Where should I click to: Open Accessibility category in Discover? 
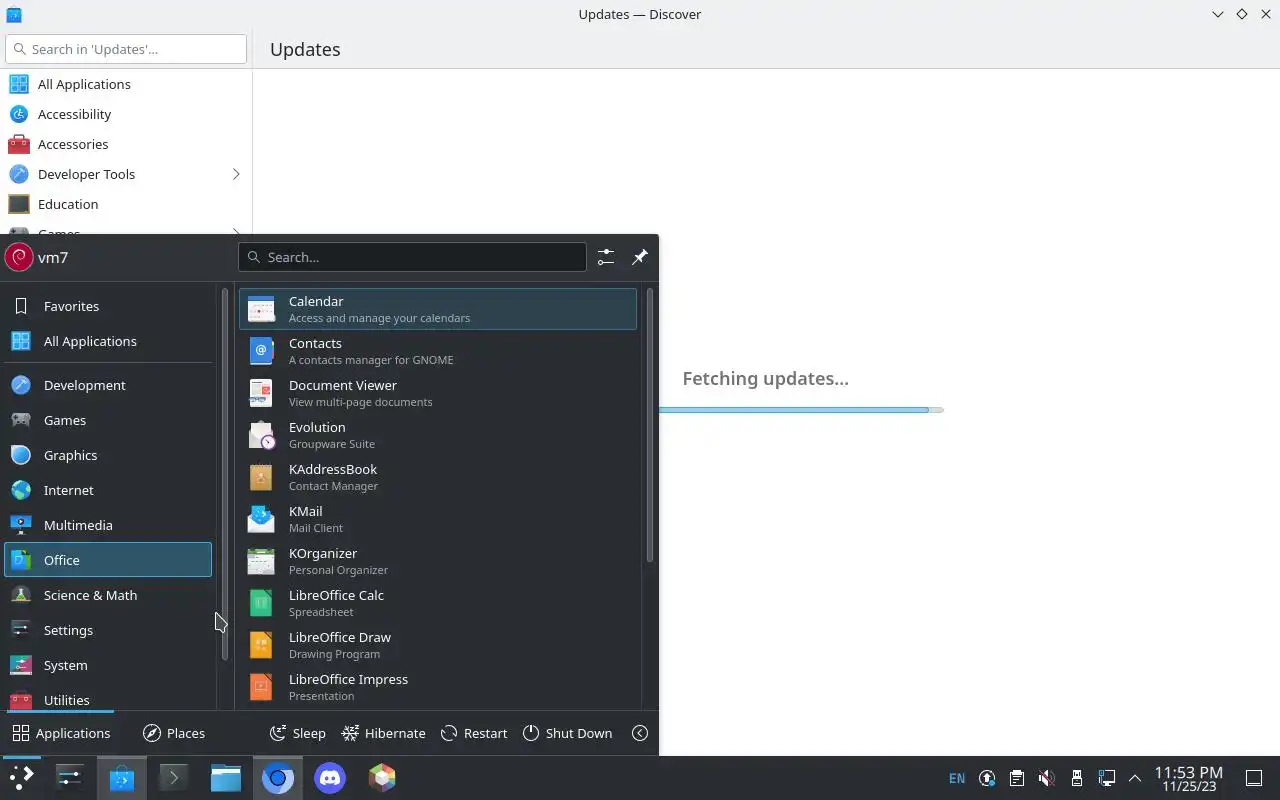(x=126, y=114)
